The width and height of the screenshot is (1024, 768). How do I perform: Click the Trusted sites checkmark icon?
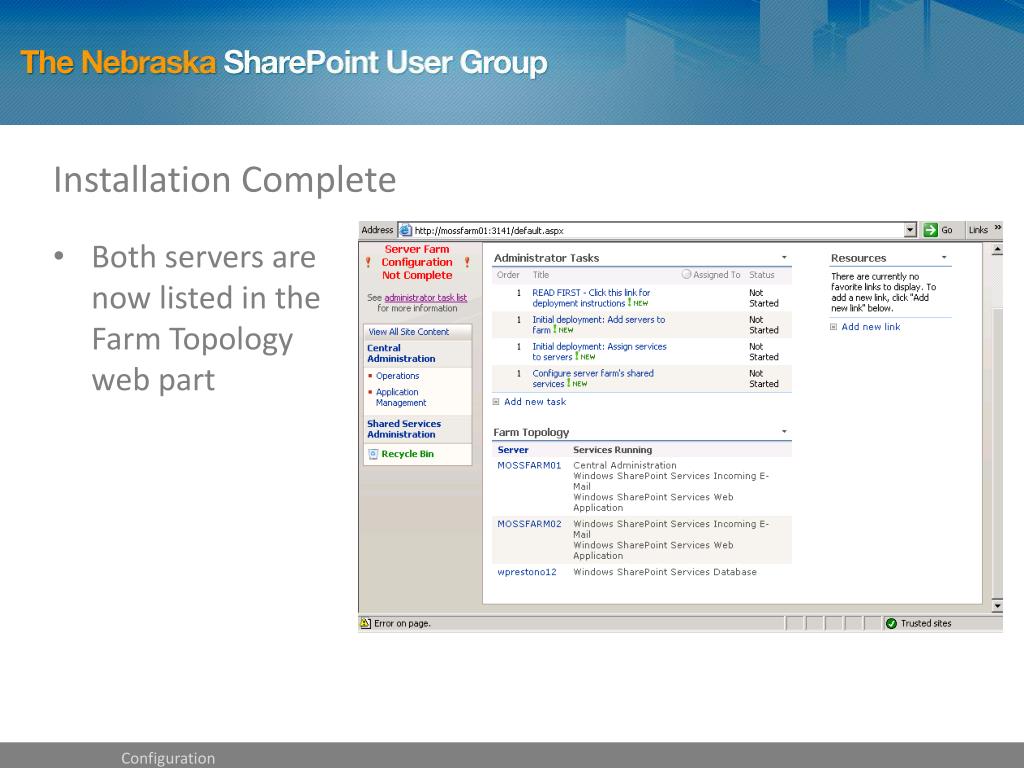(x=891, y=623)
